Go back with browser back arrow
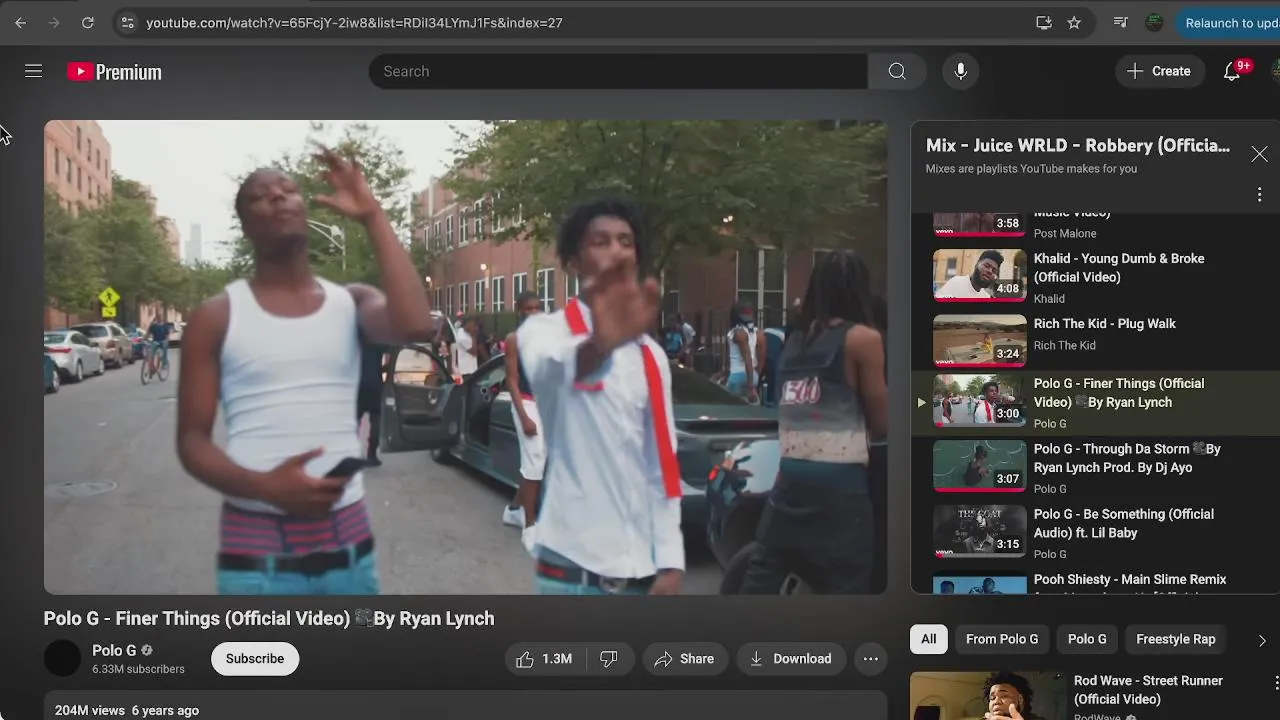The width and height of the screenshot is (1280, 720). coord(20,22)
